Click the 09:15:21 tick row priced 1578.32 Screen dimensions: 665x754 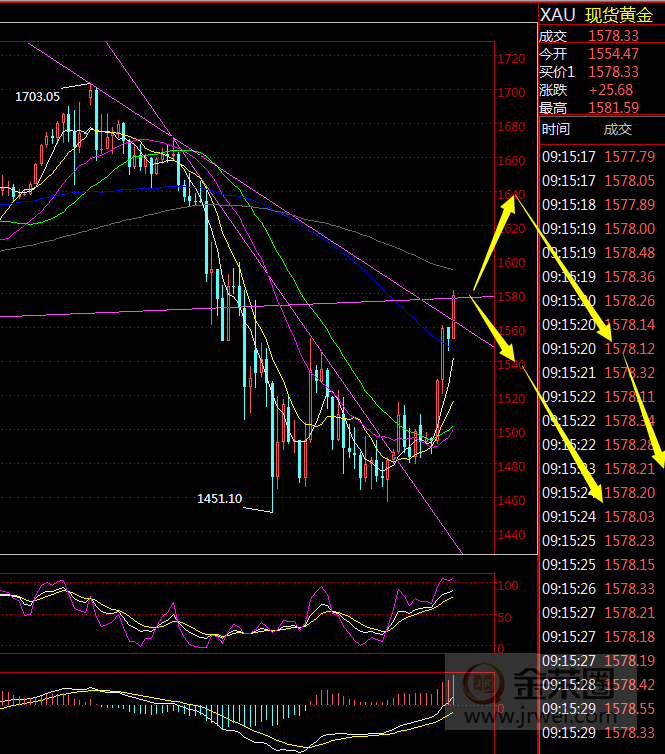coord(600,373)
